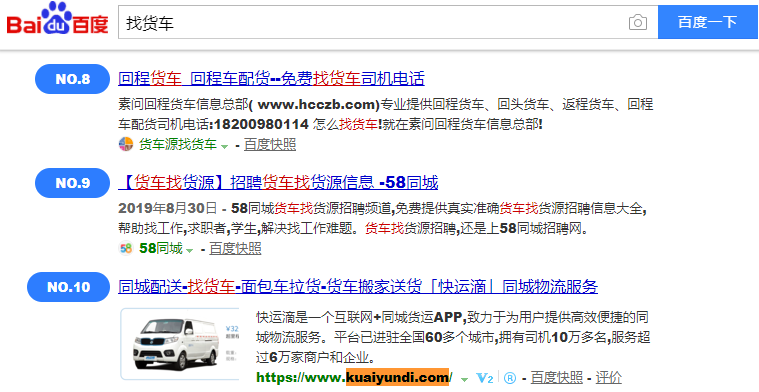Expand dropdown arrow beside kuaiyundi URL
Viewport: 759px width, 392px height.
click(x=464, y=379)
